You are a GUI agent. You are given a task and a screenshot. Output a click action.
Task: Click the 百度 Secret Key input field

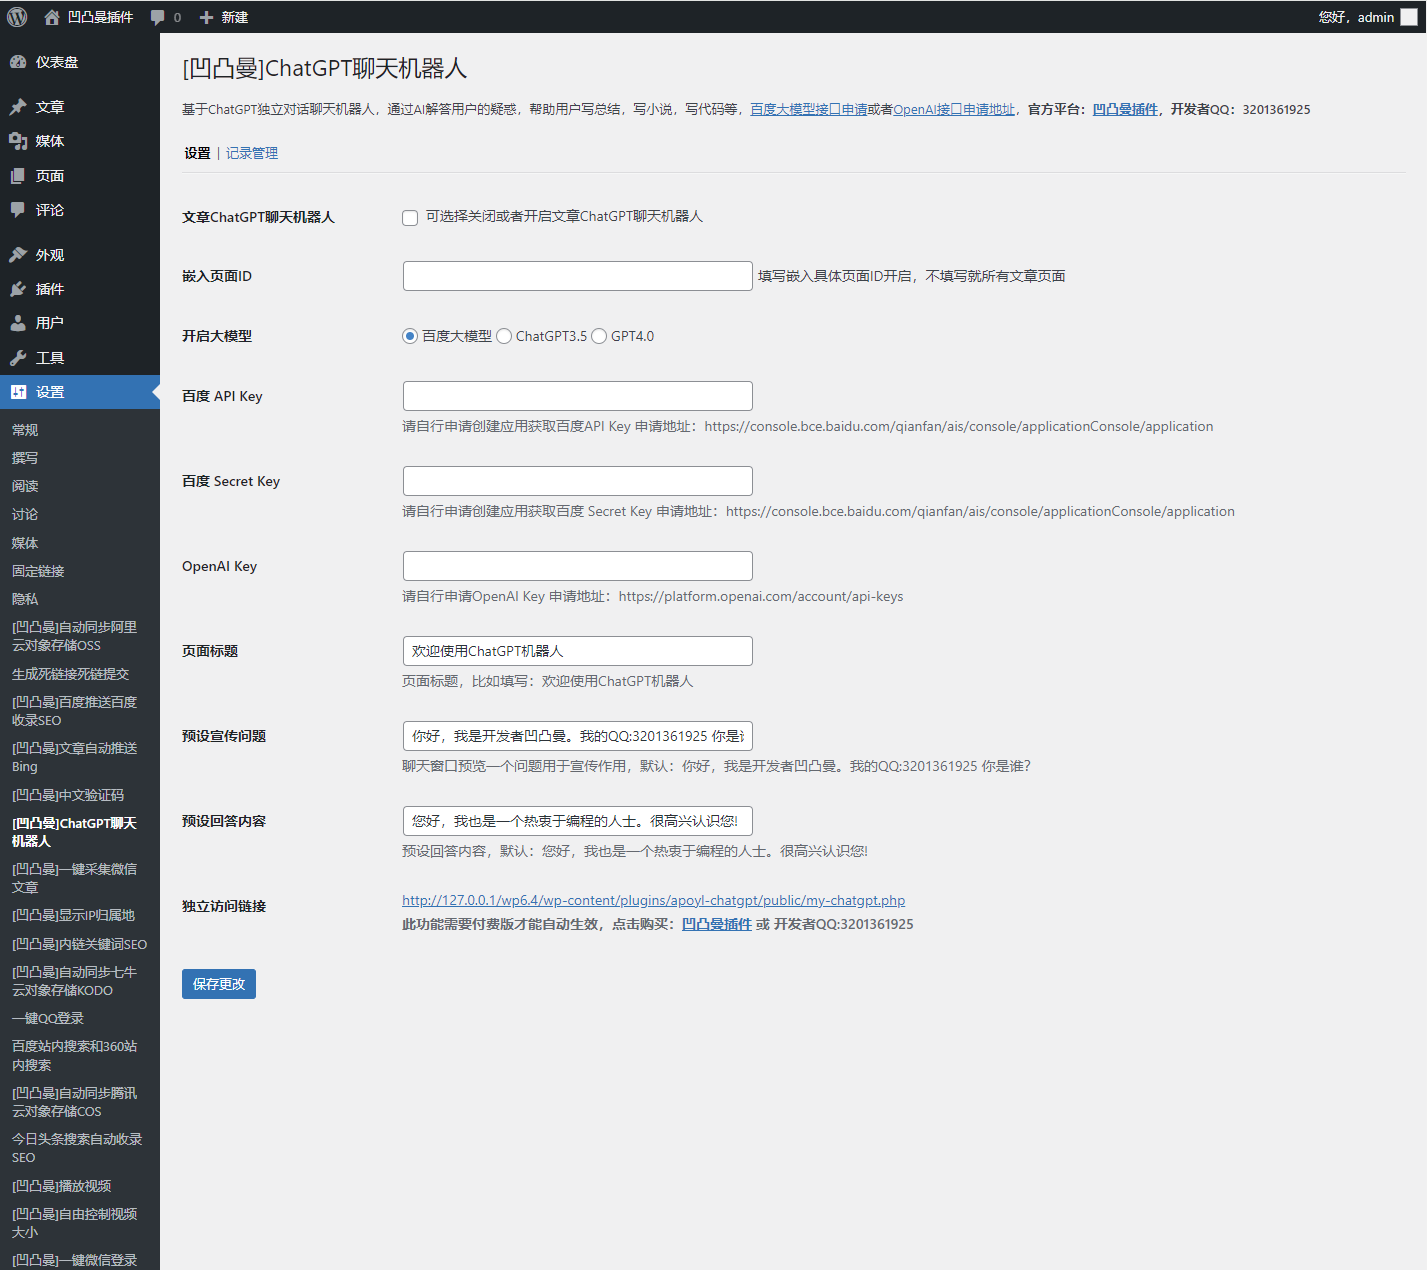click(x=578, y=481)
